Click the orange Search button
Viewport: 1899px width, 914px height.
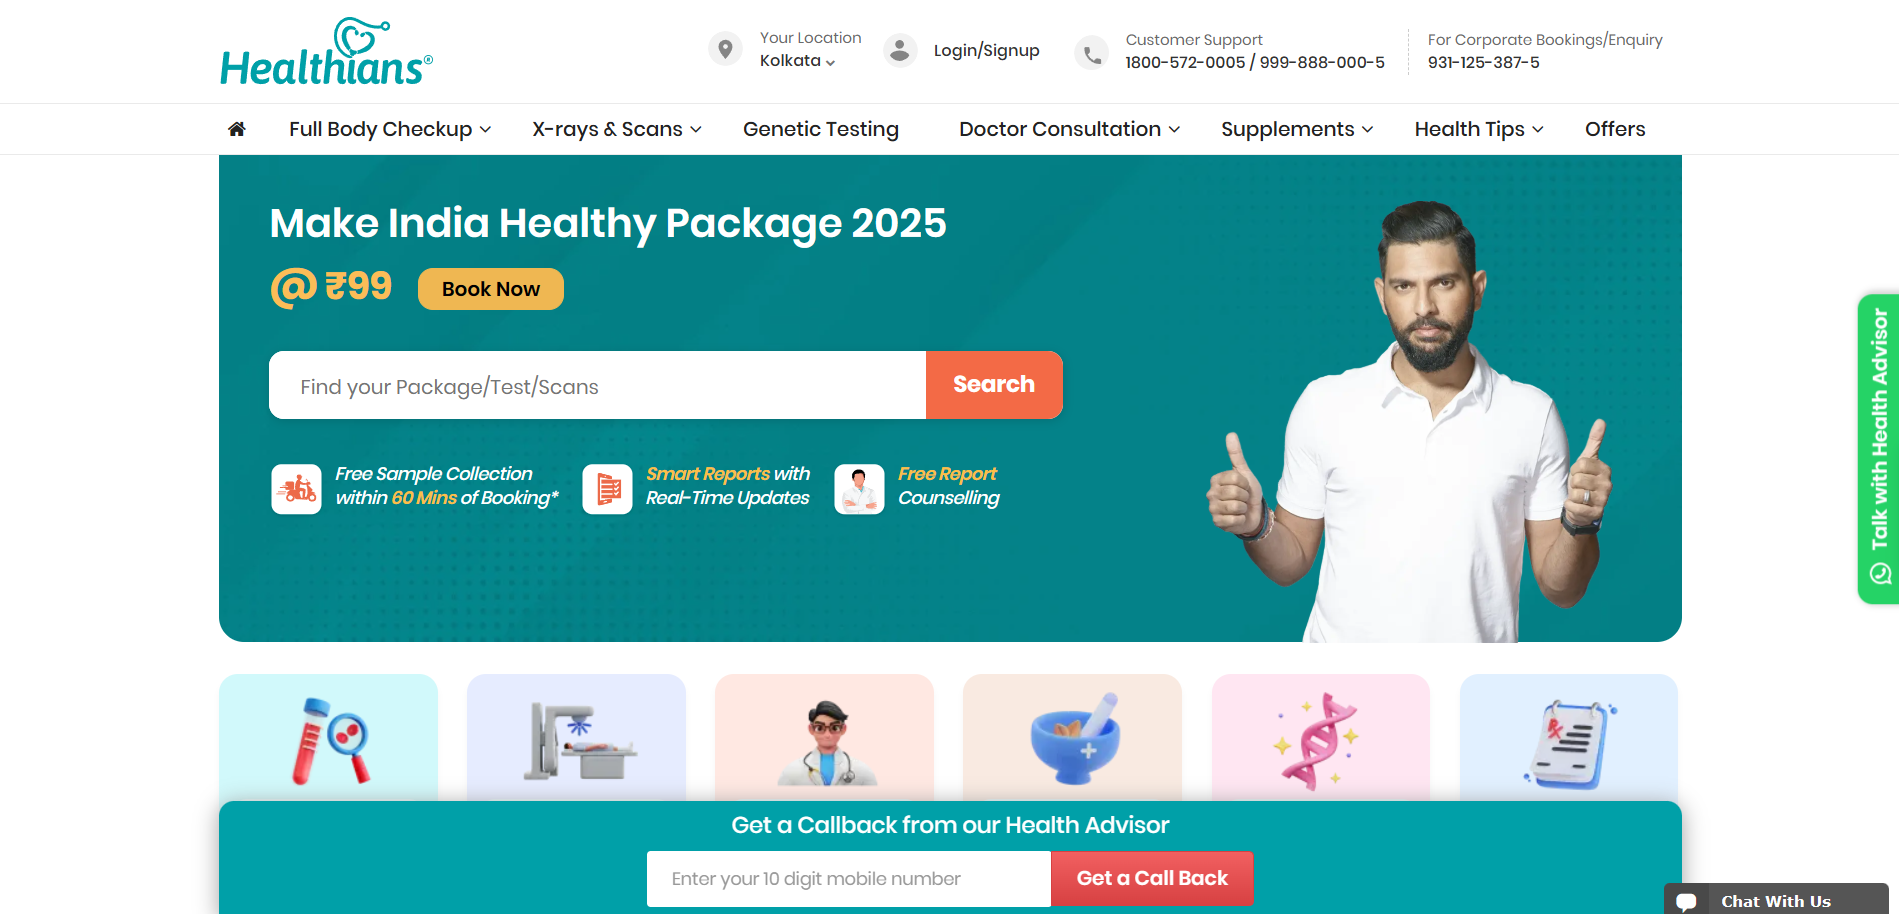coord(994,385)
